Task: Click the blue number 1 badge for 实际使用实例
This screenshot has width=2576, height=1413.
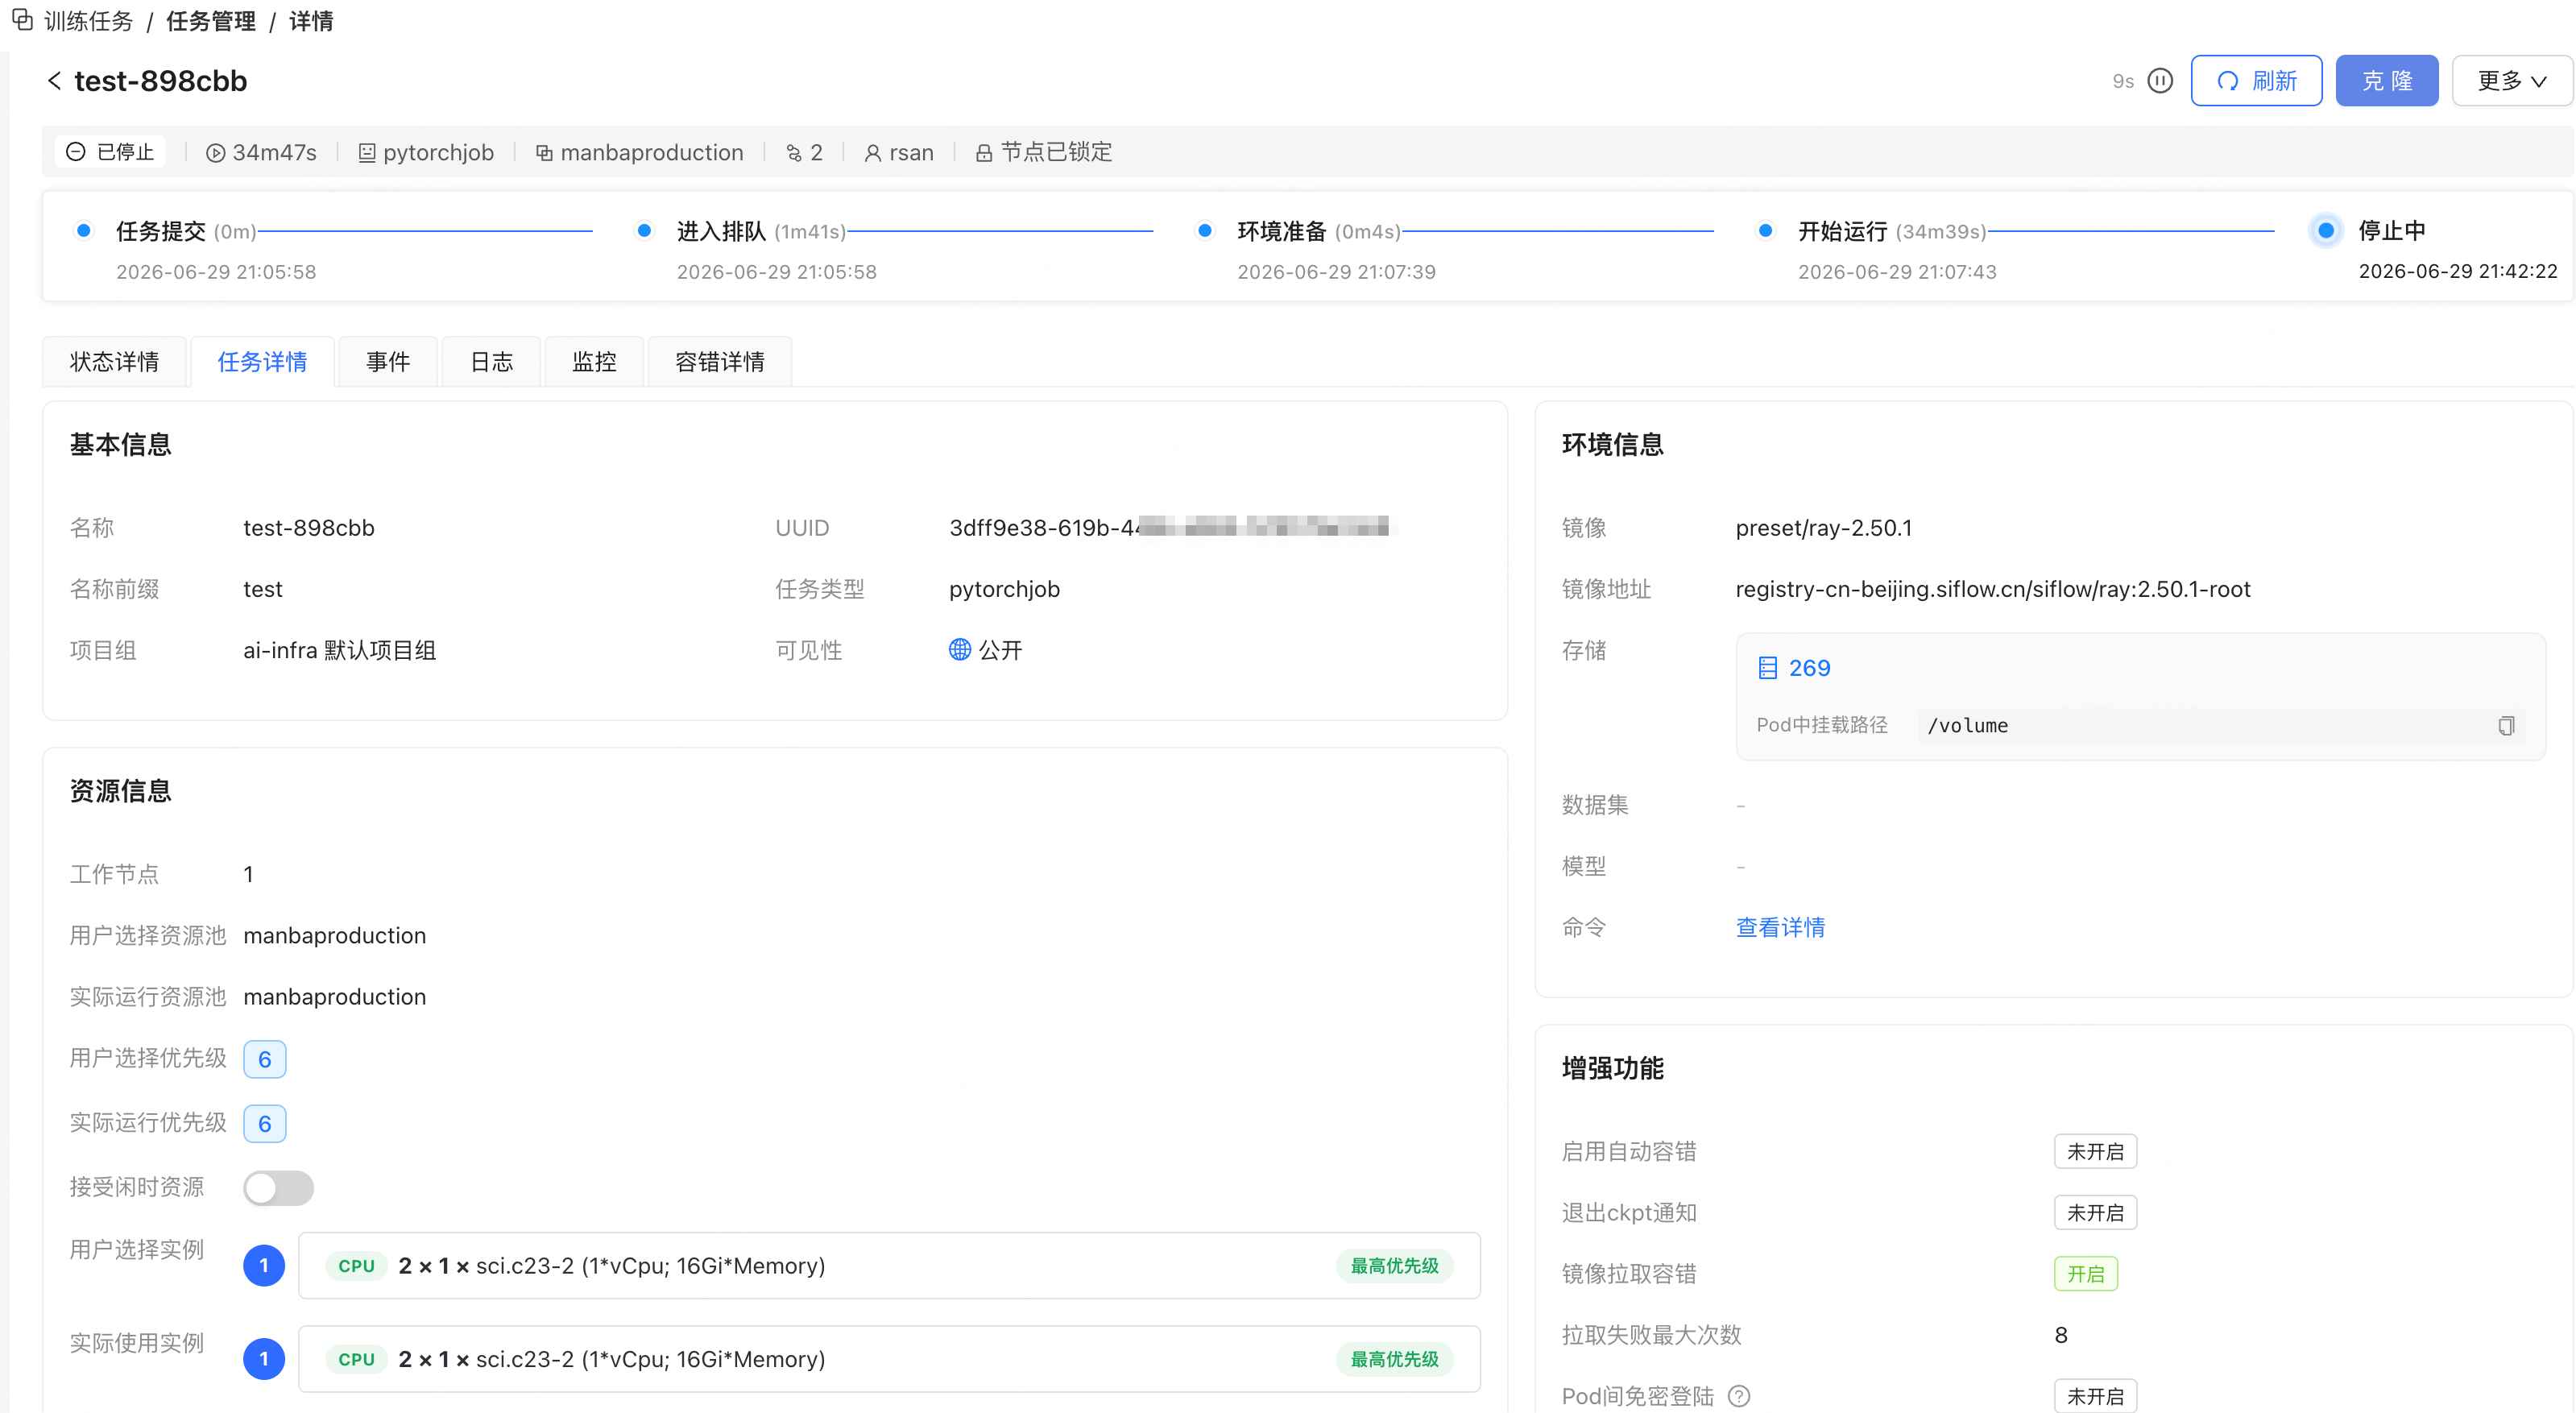Action: [x=264, y=1359]
